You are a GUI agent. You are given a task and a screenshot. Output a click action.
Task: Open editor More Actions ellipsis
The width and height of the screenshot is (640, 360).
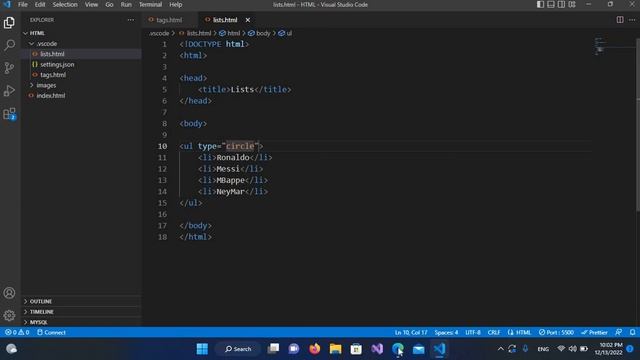pyautogui.click(x=632, y=20)
